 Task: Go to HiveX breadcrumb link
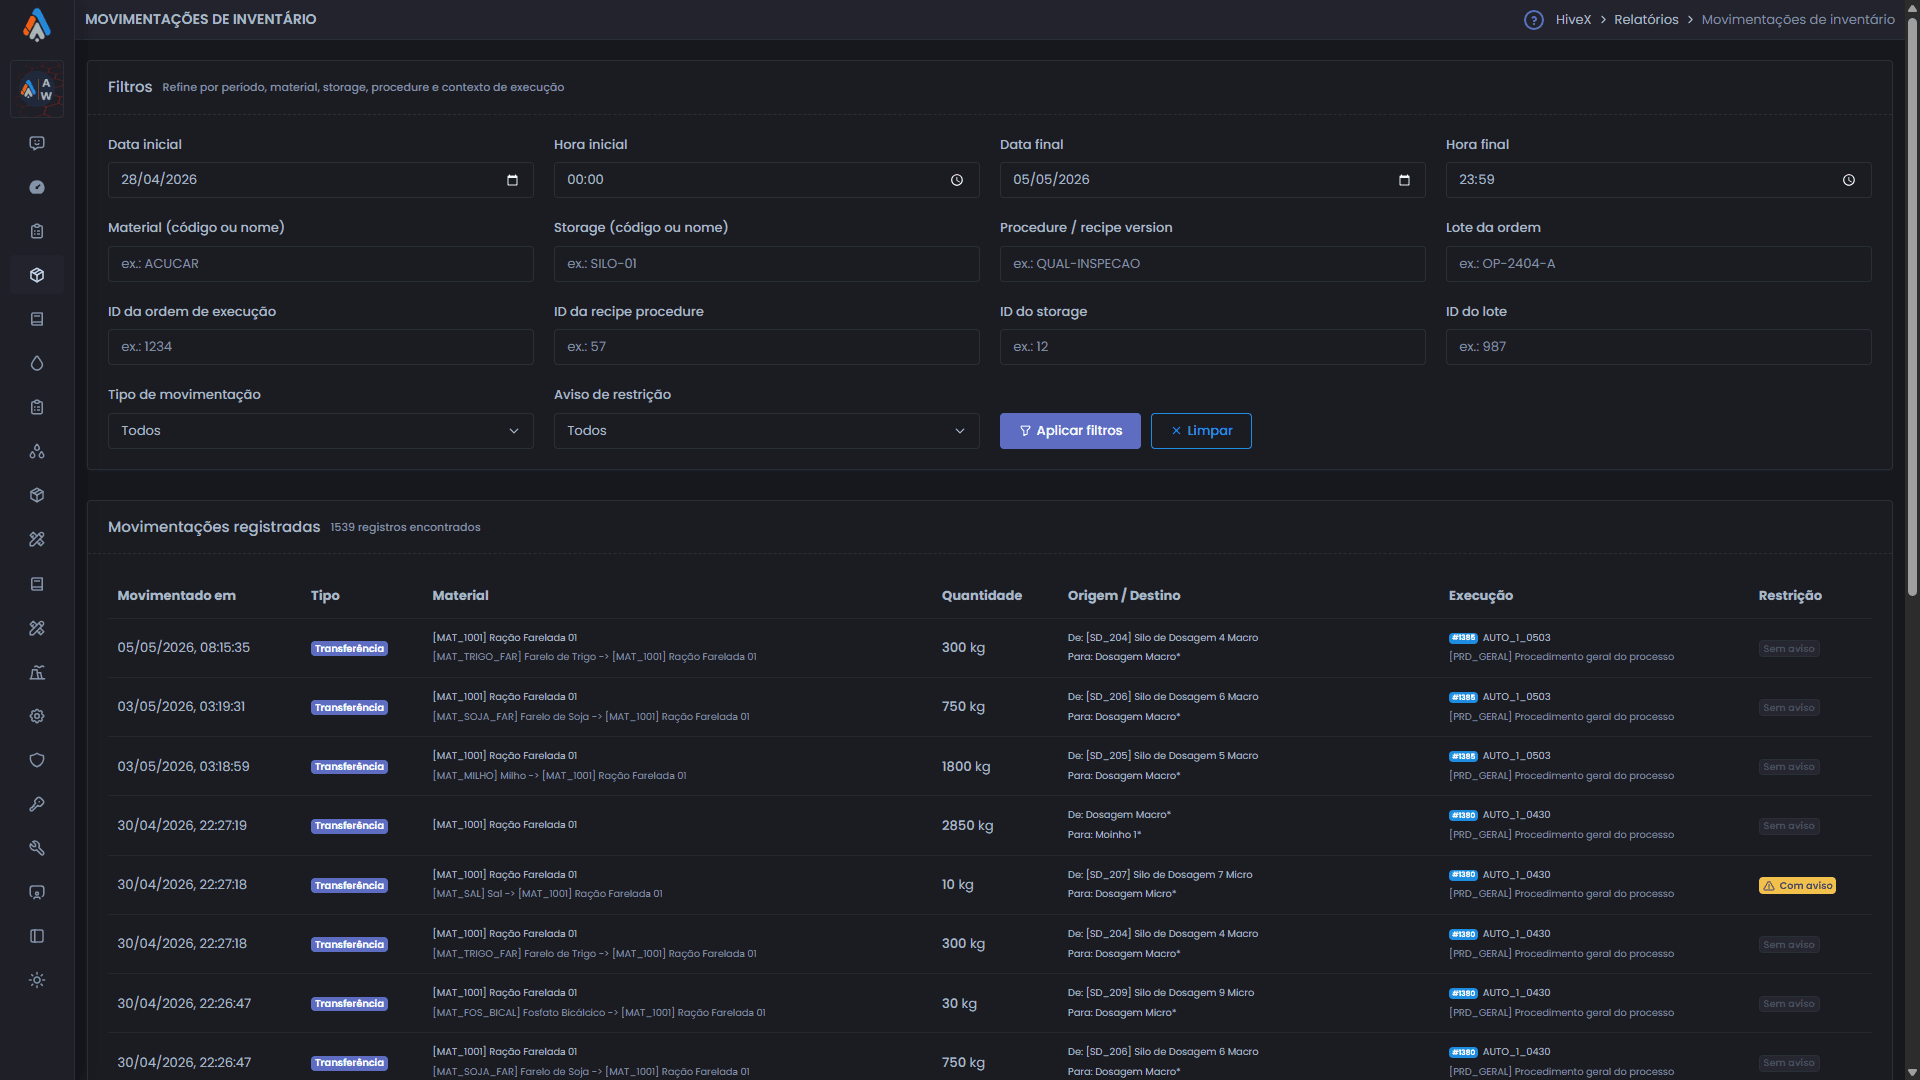click(1573, 19)
